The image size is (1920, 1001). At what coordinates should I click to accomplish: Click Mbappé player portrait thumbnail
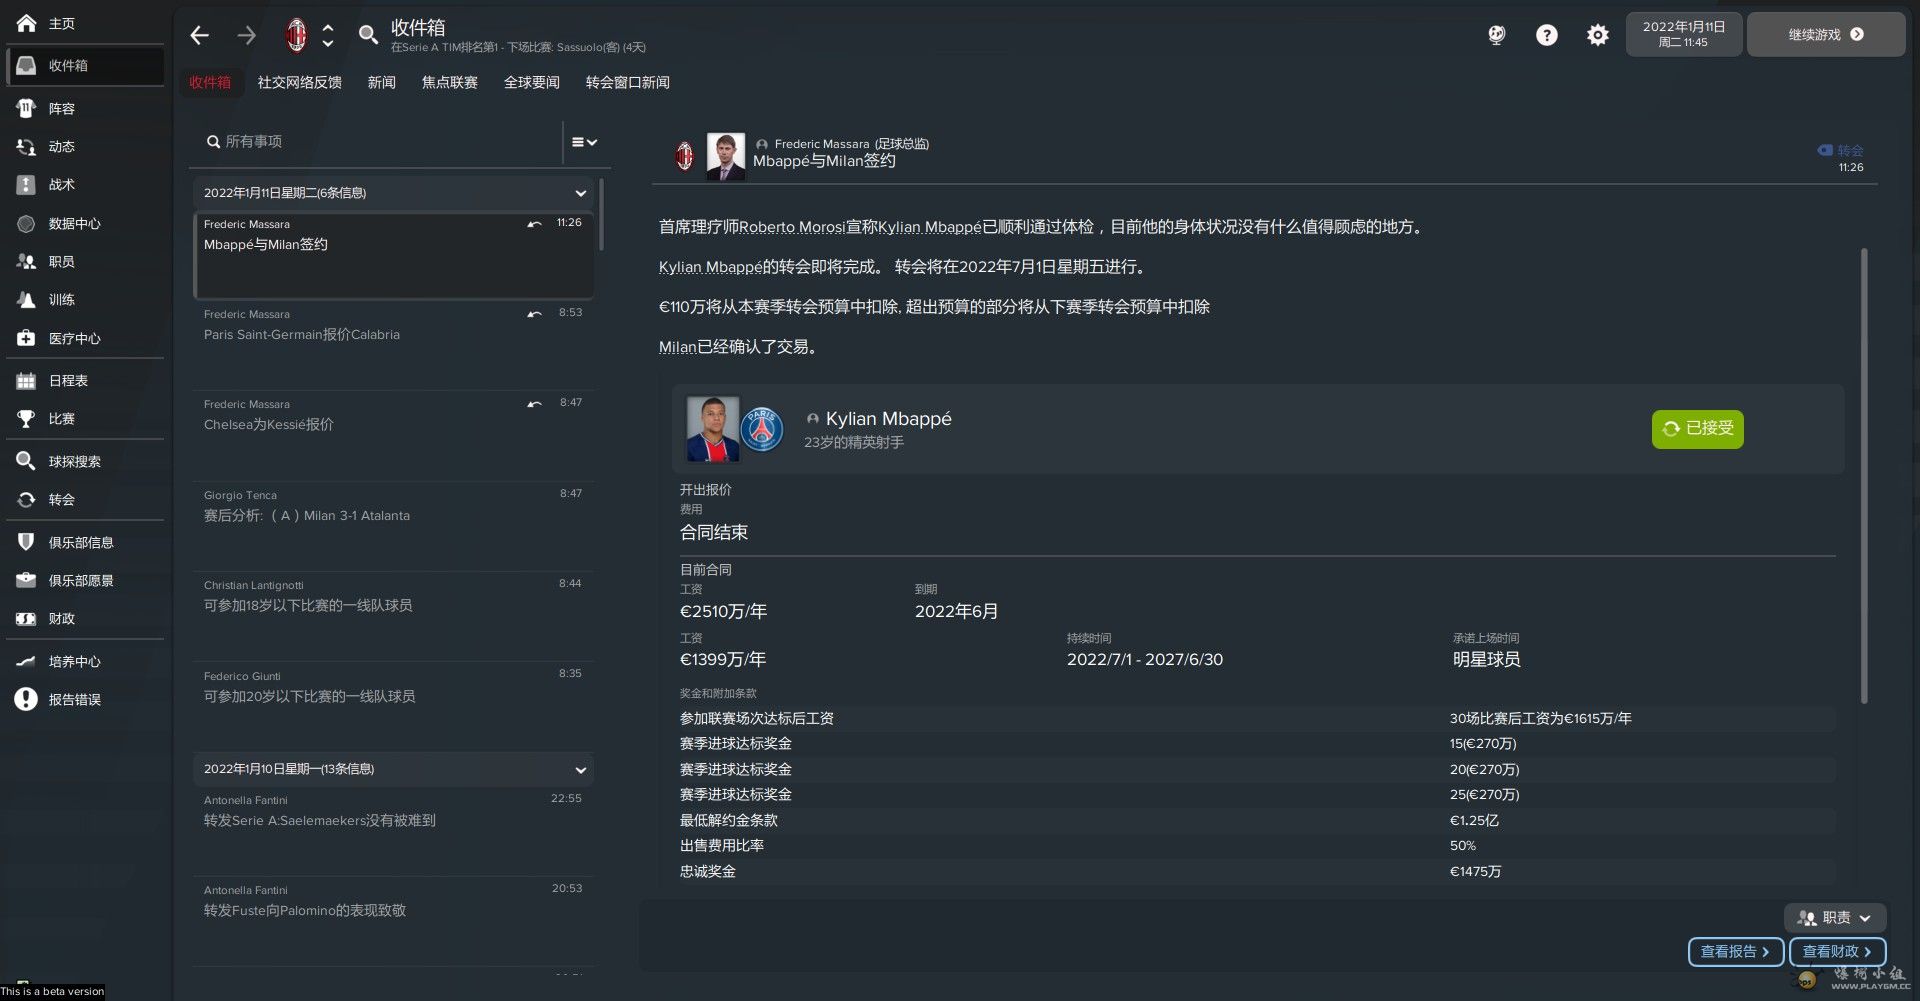click(712, 429)
